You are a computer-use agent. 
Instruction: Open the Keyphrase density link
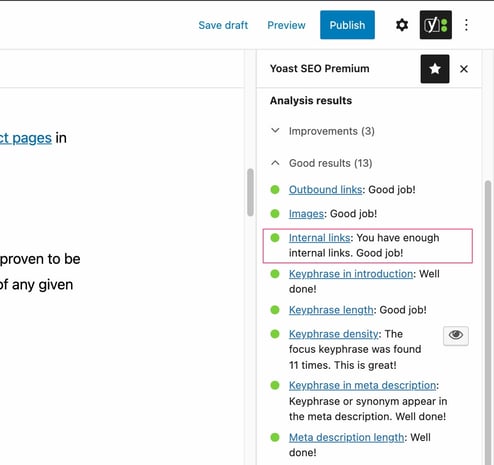(x=334, y=334)
